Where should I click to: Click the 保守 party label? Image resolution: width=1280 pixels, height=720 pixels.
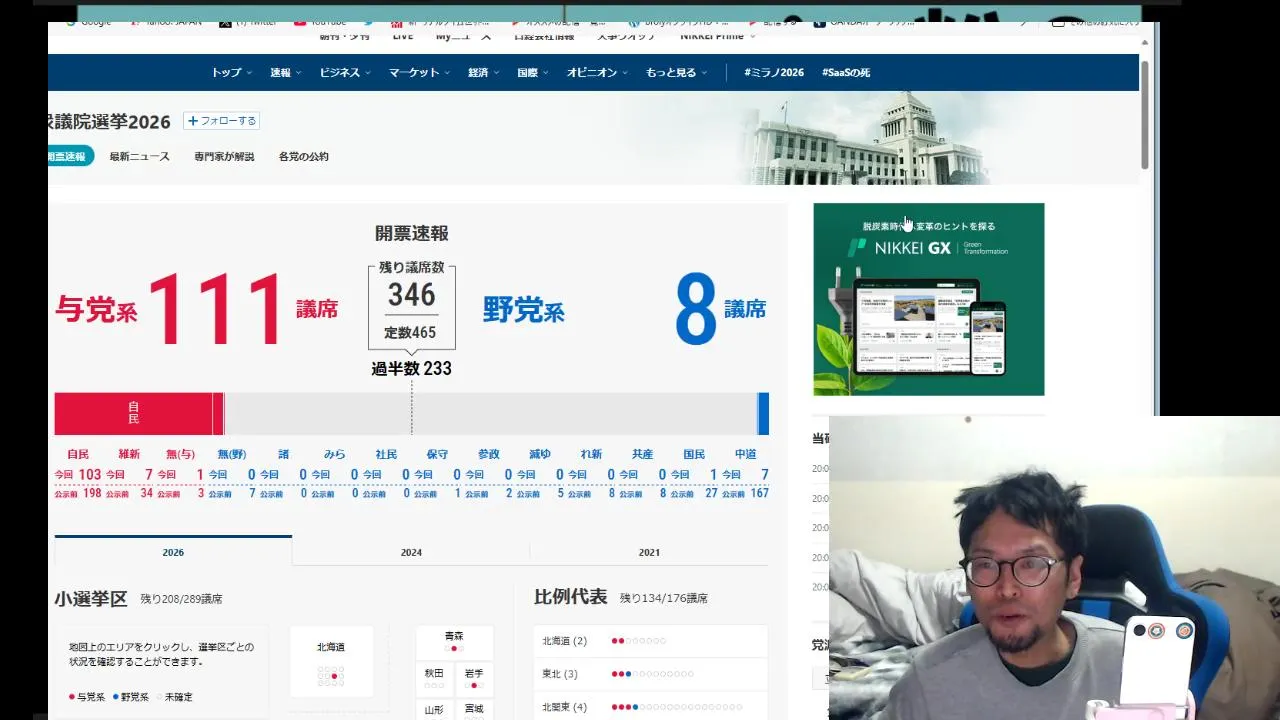point(437,454)
